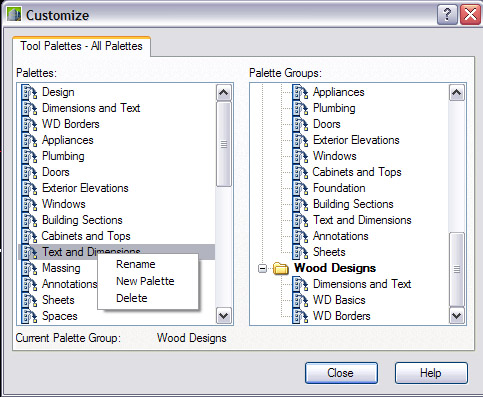Click the palette icon beside Spaces
The width and height of the screenshot is (483, 397).
coord(29,316)
